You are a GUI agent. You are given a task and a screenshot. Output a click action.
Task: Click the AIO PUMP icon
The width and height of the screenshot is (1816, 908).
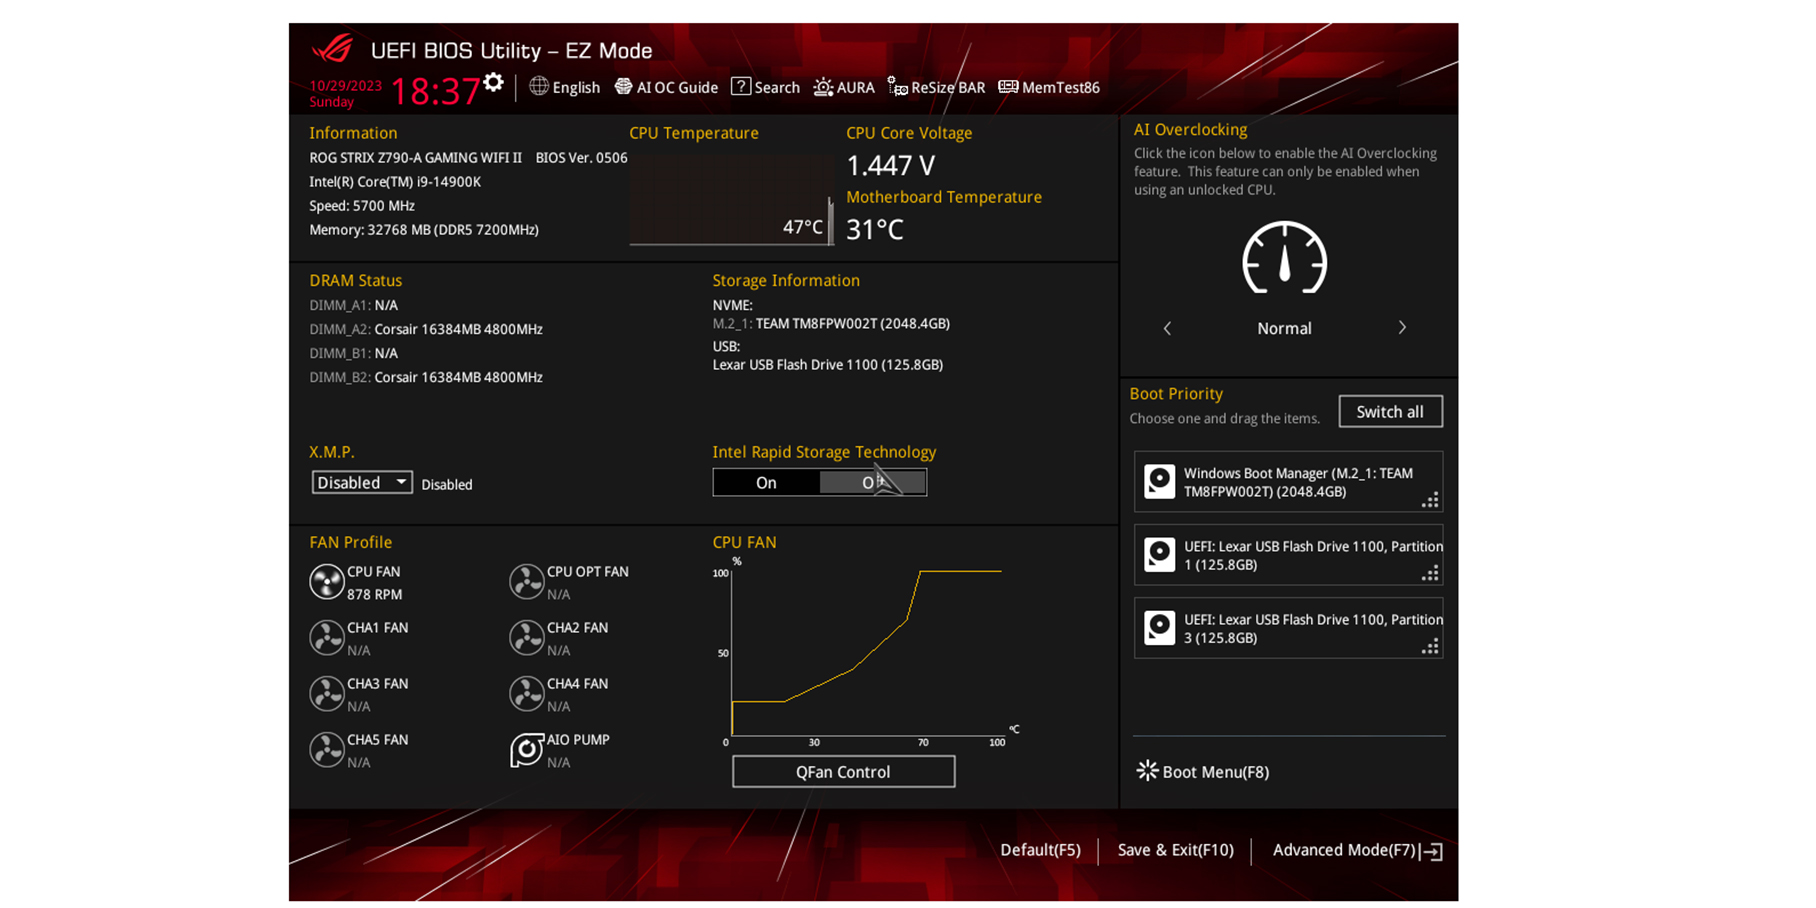(x=527, y=749)
